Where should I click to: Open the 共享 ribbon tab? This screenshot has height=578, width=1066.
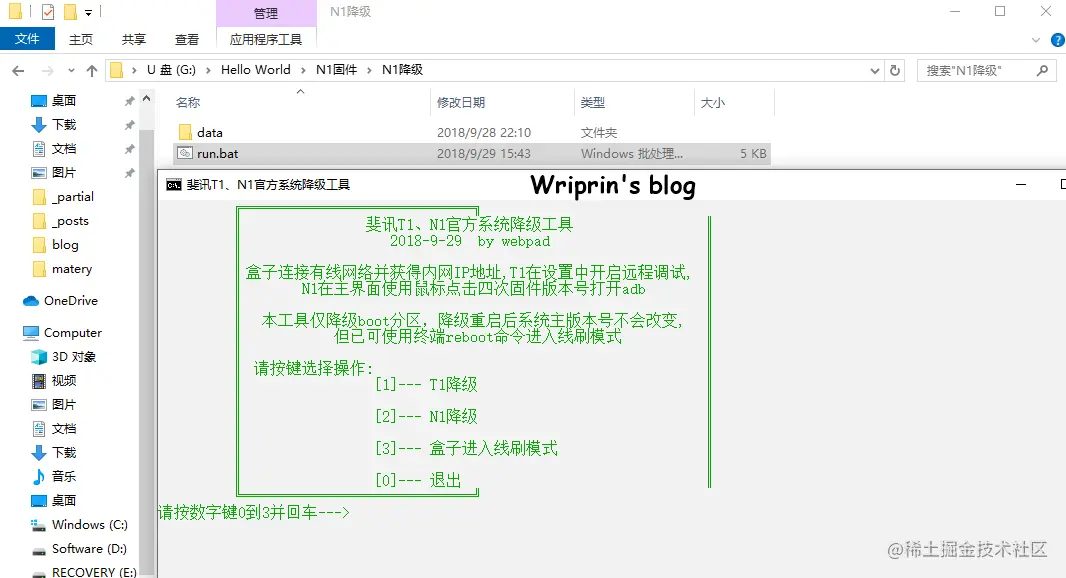click(x=134, y=39)
